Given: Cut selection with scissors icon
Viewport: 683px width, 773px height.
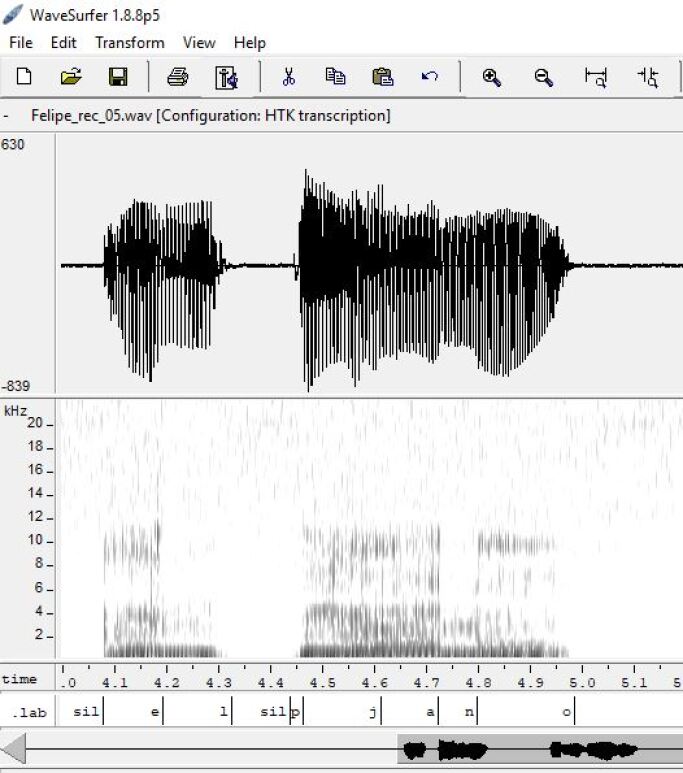Looking at the screenshot, I should 289,77.
